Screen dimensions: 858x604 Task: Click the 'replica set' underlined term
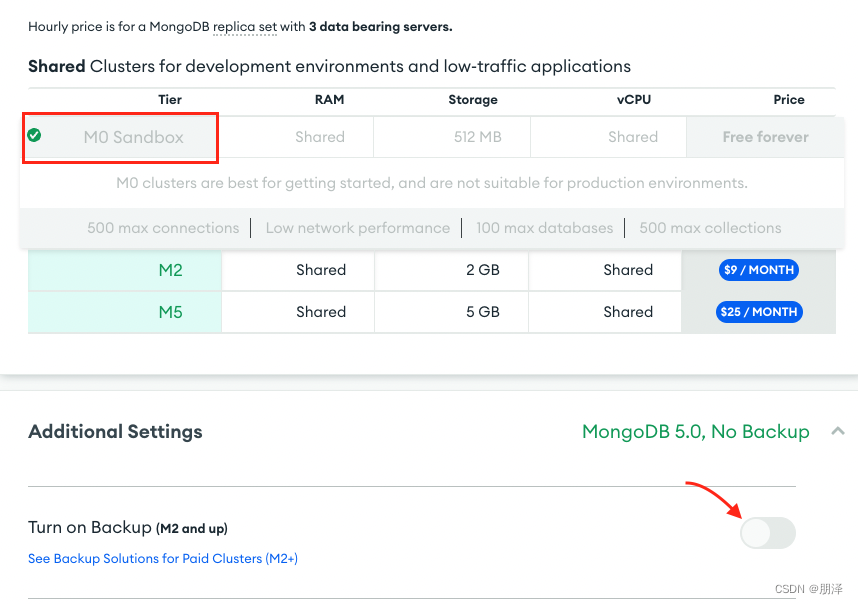tap(245, 27)
